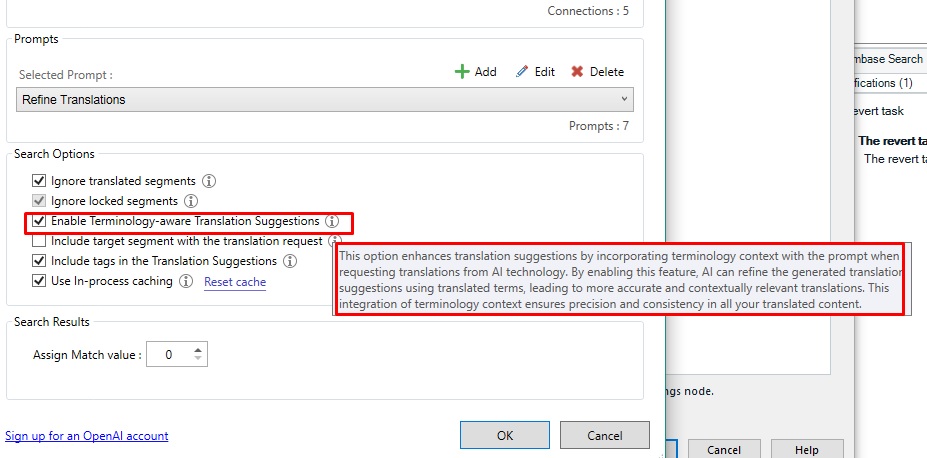Click info icon beside Ignore translated segments
The image size is (927, 458).
210,181
